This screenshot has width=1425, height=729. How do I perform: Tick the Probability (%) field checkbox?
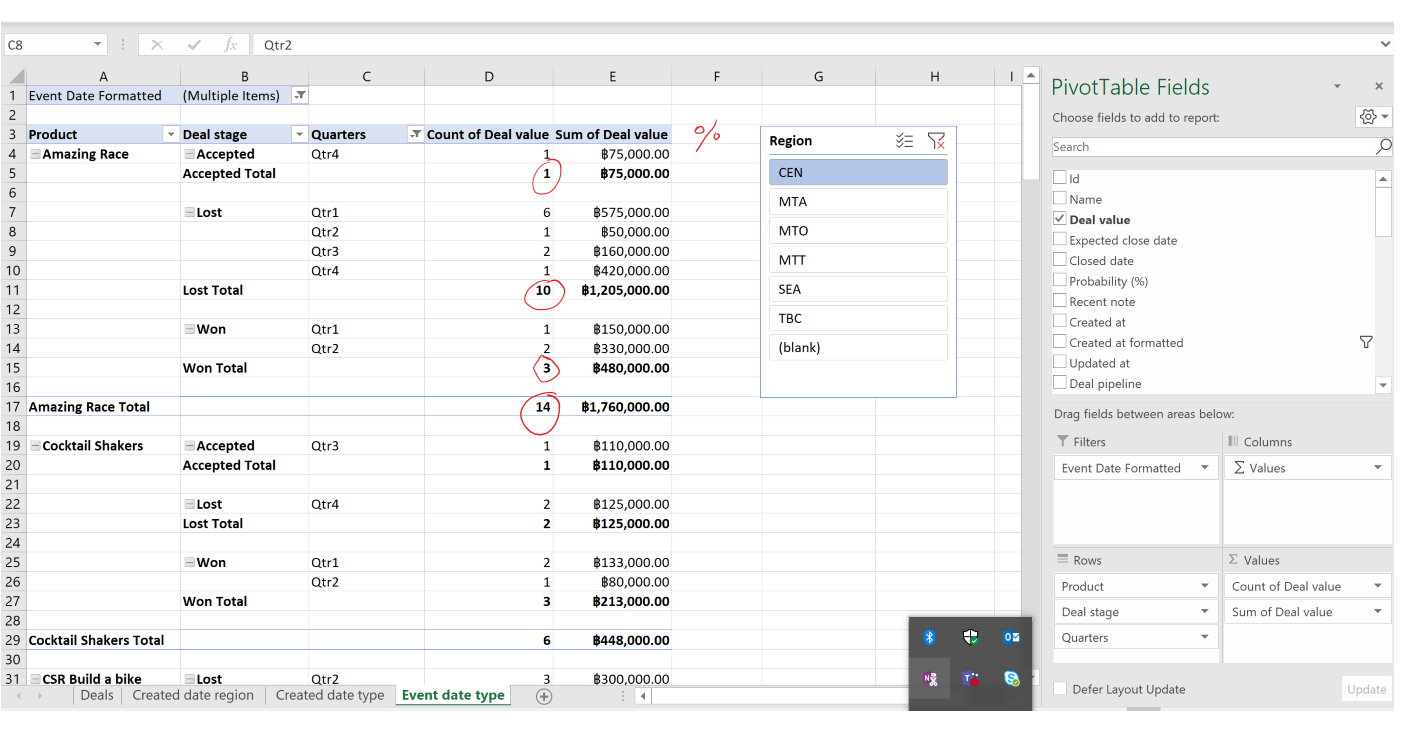tap(1060, 281)
